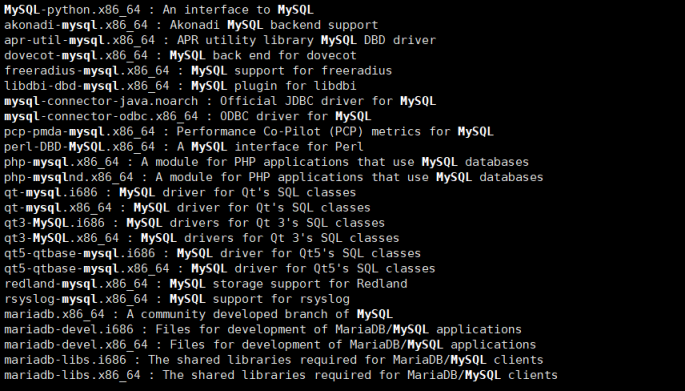Select the dovecot-mysql.x86_64 line
The height and width of the screenshot is (391, 685).
(180, 55)
